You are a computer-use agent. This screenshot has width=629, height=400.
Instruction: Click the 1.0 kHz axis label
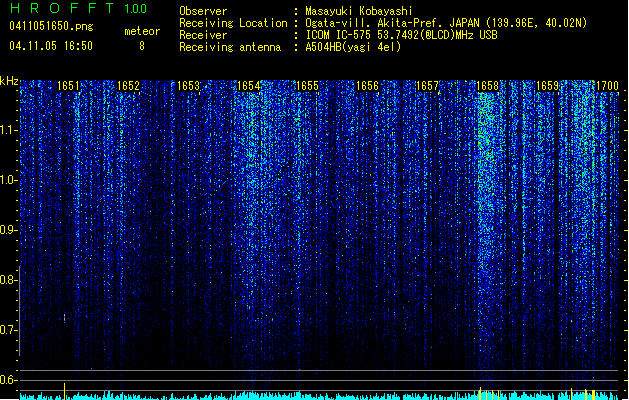[8, 180]
